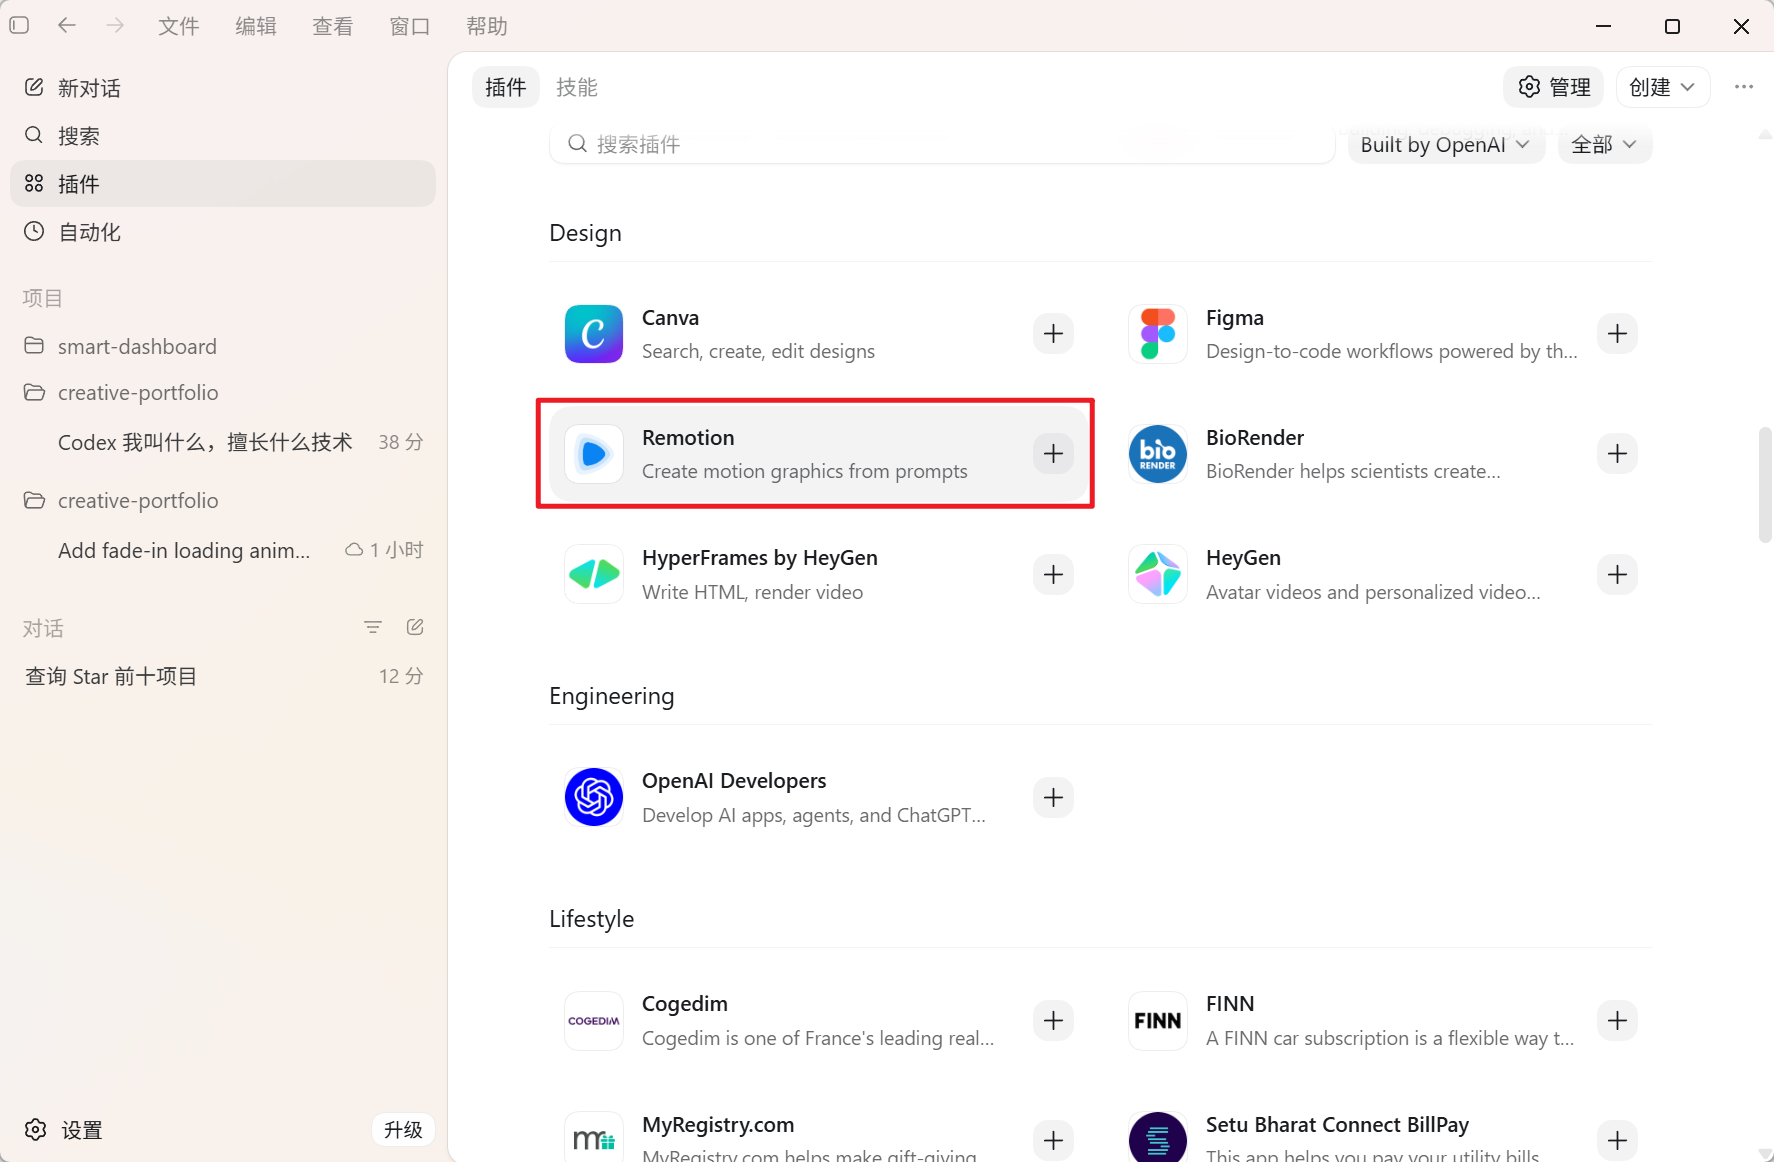Open the Codex 我叫什么 conversation
The width and height of the screenshot is (1774, 1162).
tap(223, 442)
